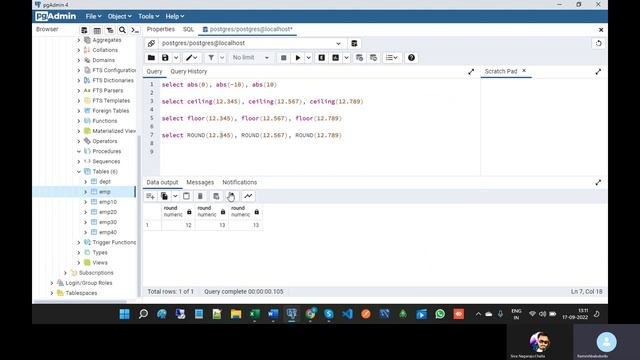Click the first round column header
Image resolution: width=640 pixels, height=360 pixels.
[x=178, y=211]
